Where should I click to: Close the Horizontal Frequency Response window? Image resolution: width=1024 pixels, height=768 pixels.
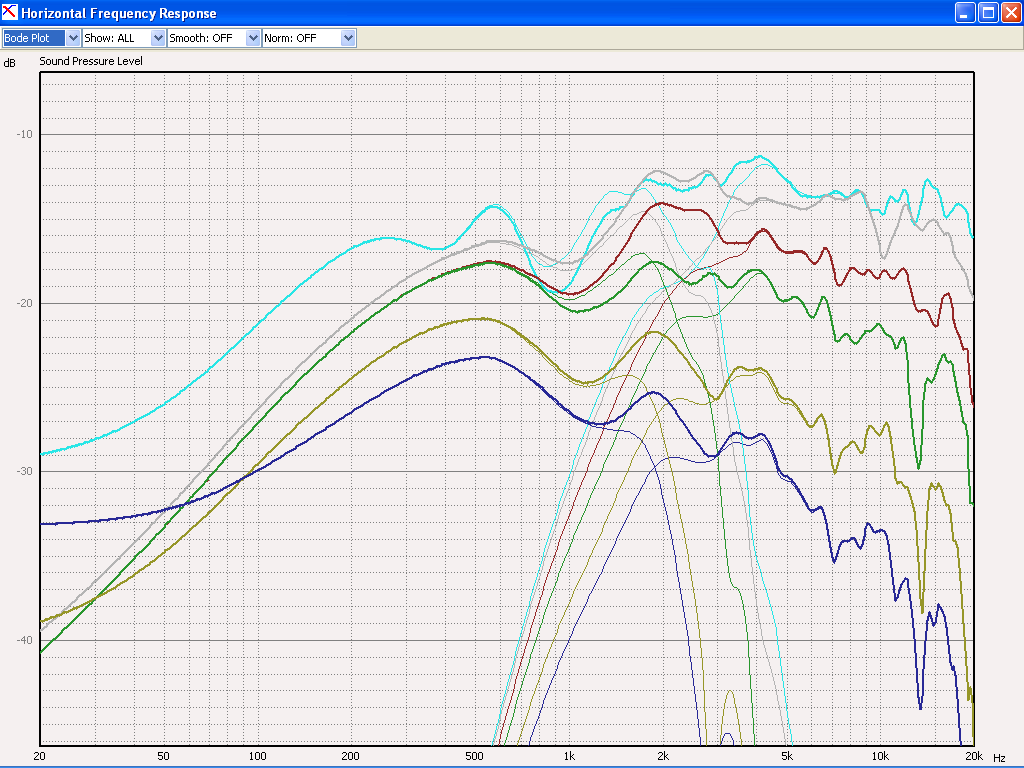click(x=1011, y=12)
